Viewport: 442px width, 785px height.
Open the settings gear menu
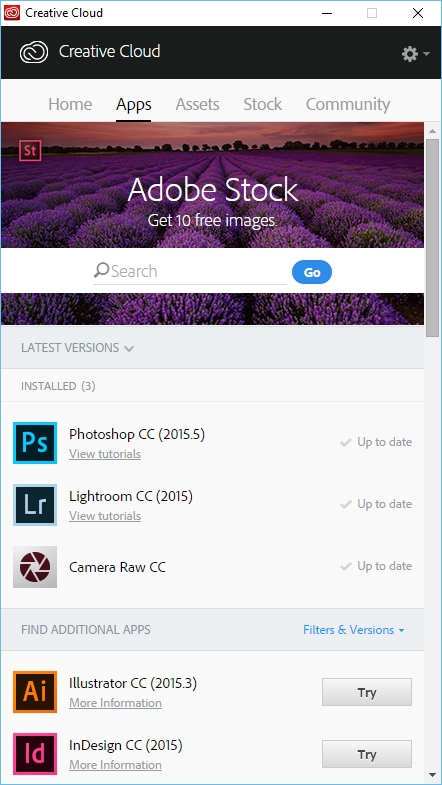[415, 54]
